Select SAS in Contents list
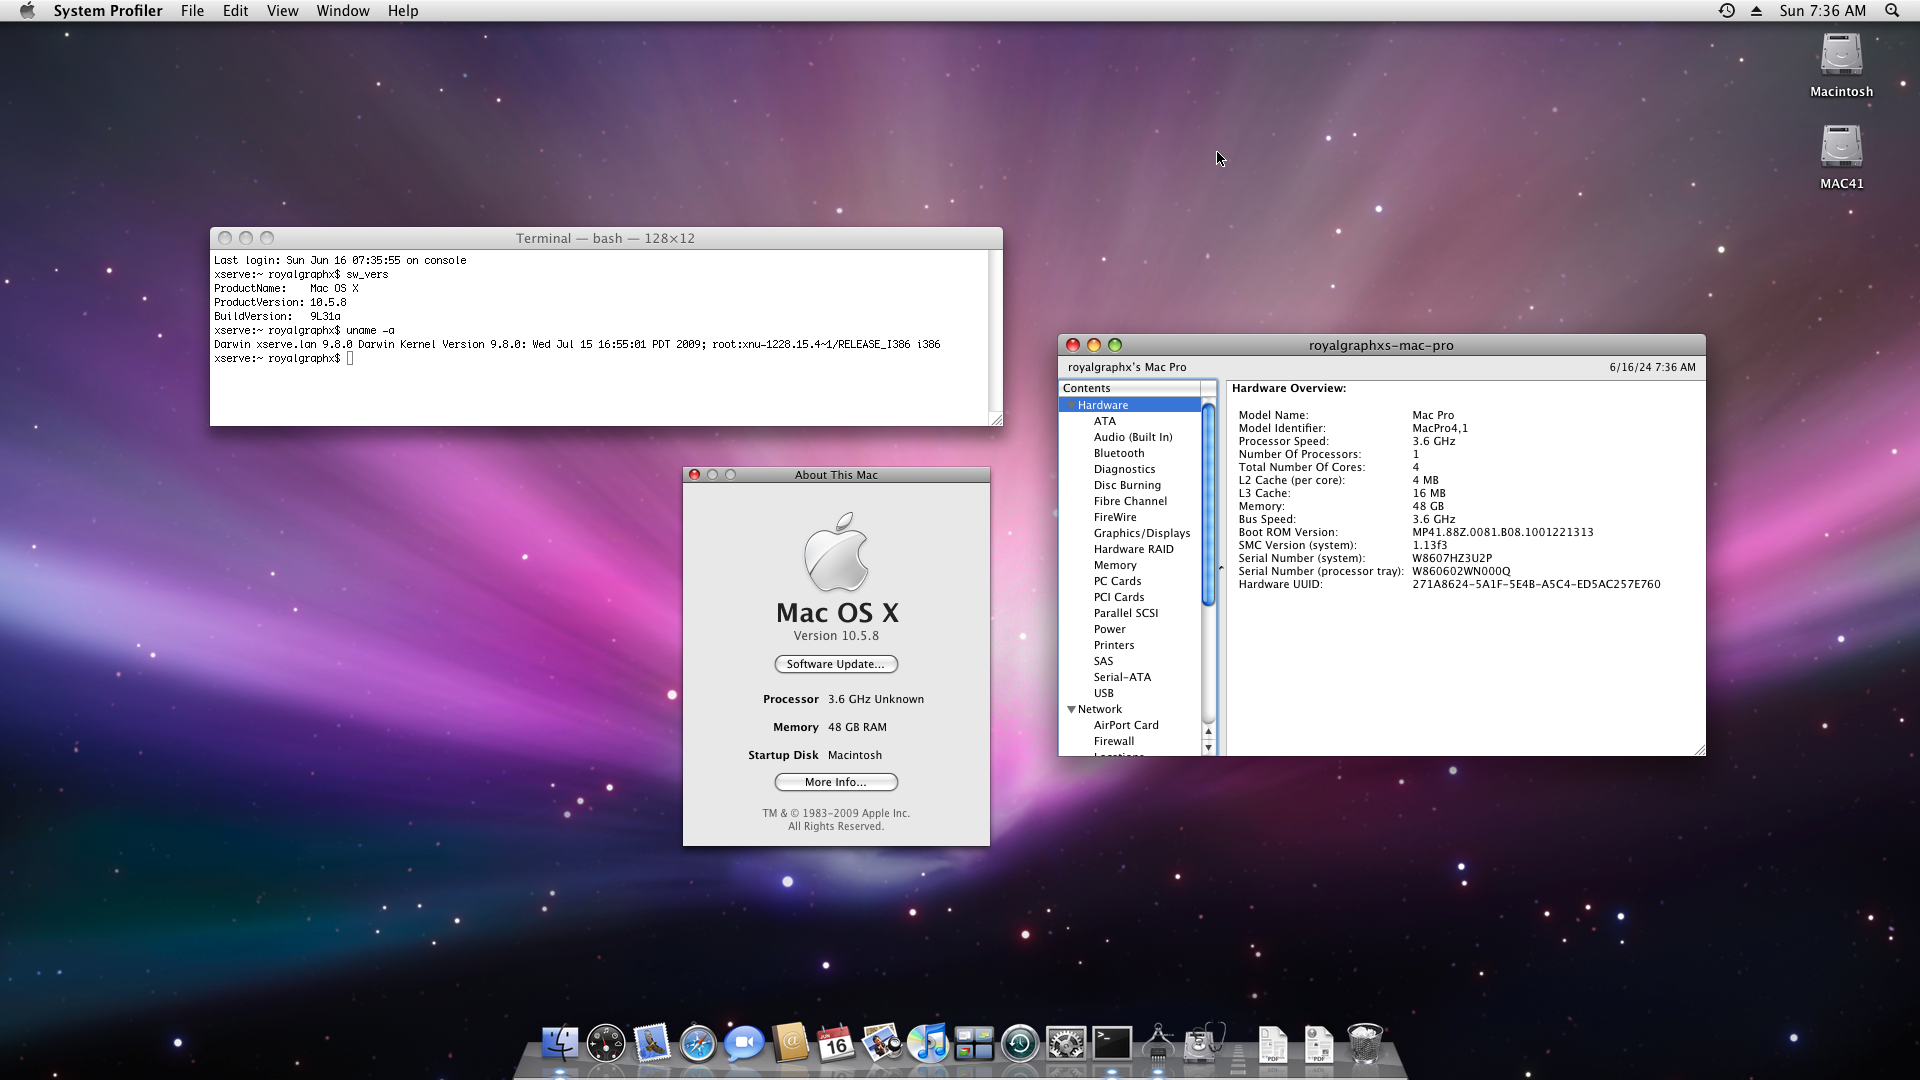Image resolution: width=1920 pixels, height=1080 pixels. (x=1103, y=661)
